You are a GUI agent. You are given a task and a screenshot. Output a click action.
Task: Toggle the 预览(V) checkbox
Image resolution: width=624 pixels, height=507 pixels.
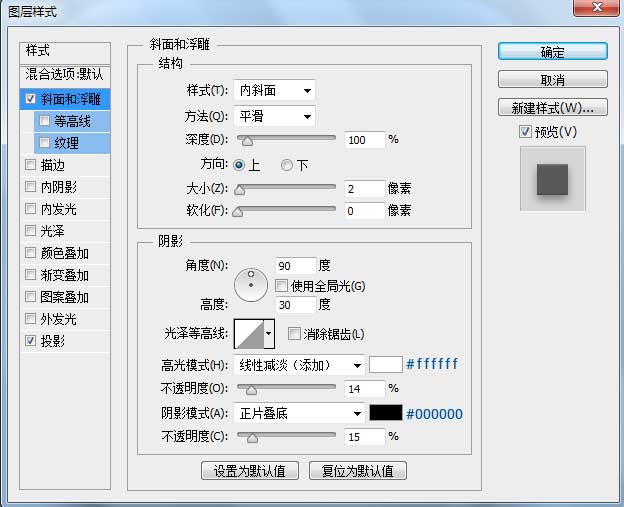[525, 132]
